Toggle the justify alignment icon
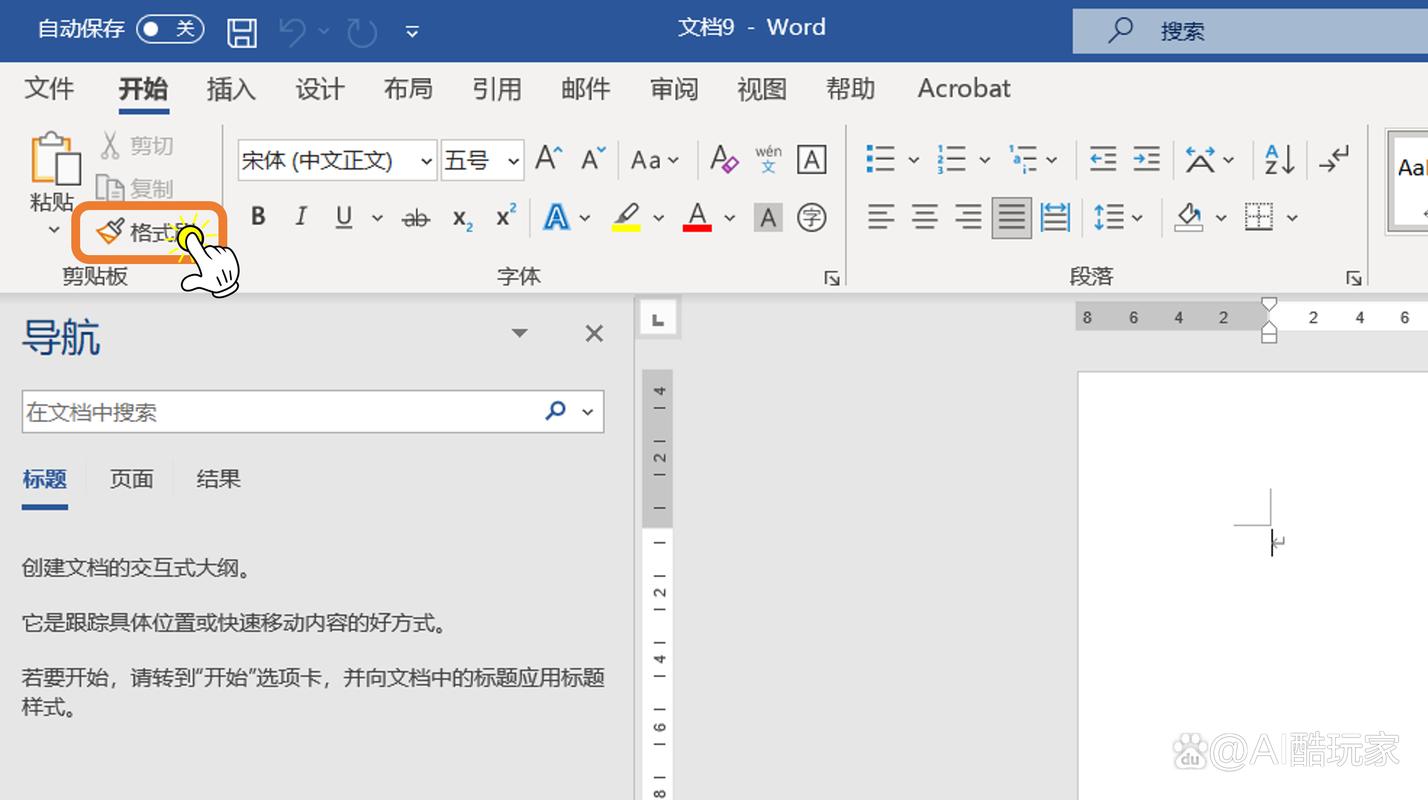 coord(1012,217)
